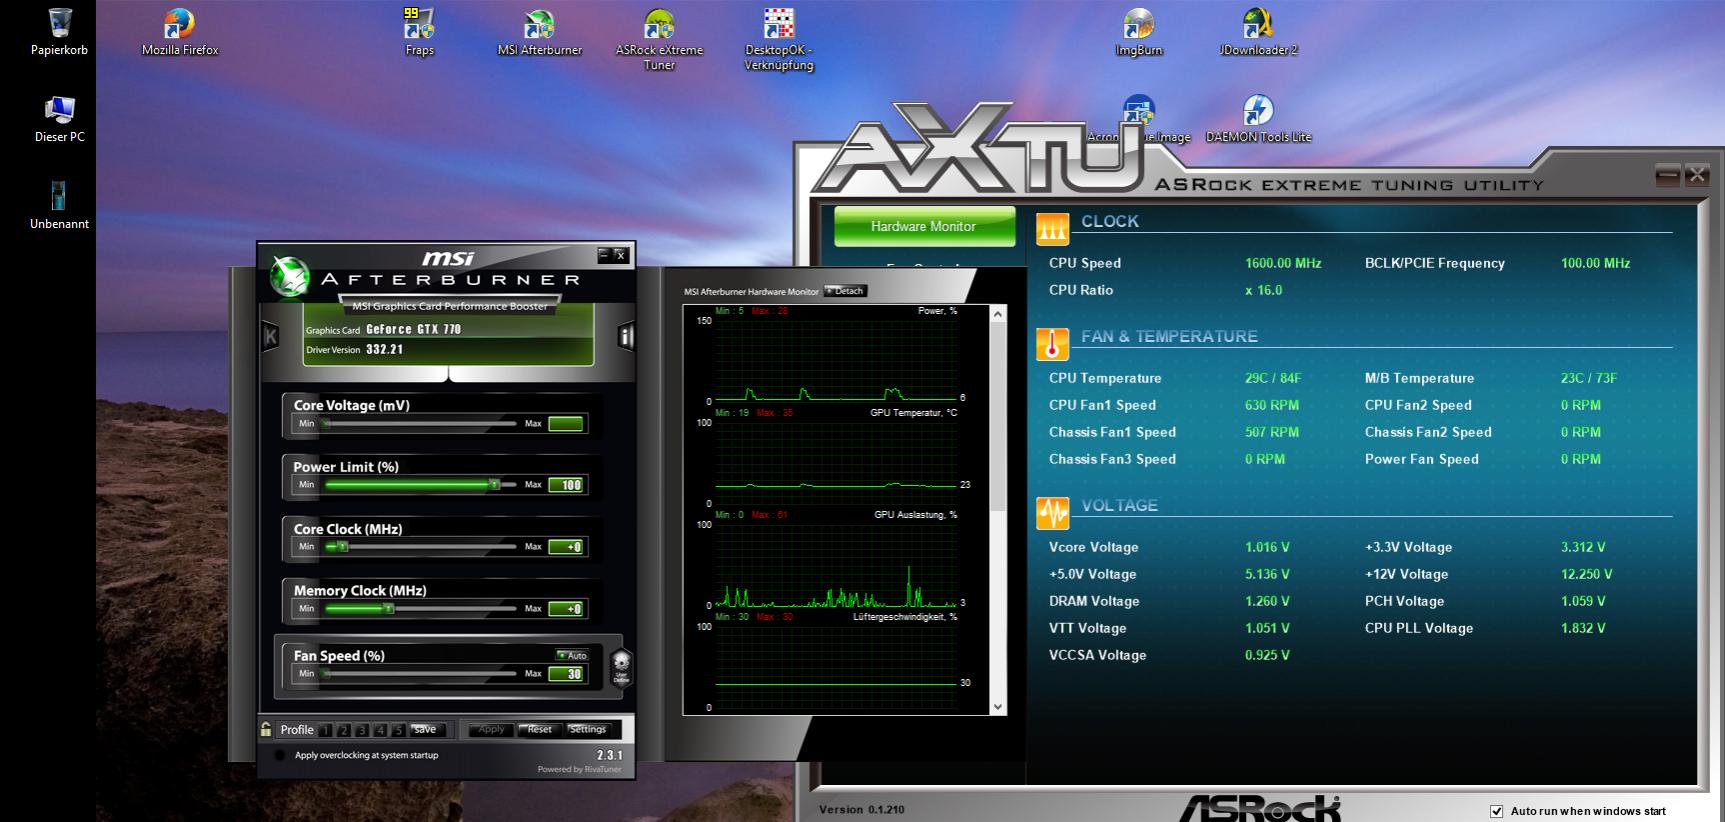
Task: Open the Hardware Monitor tab in AXTU
Action: coord(923,226)
